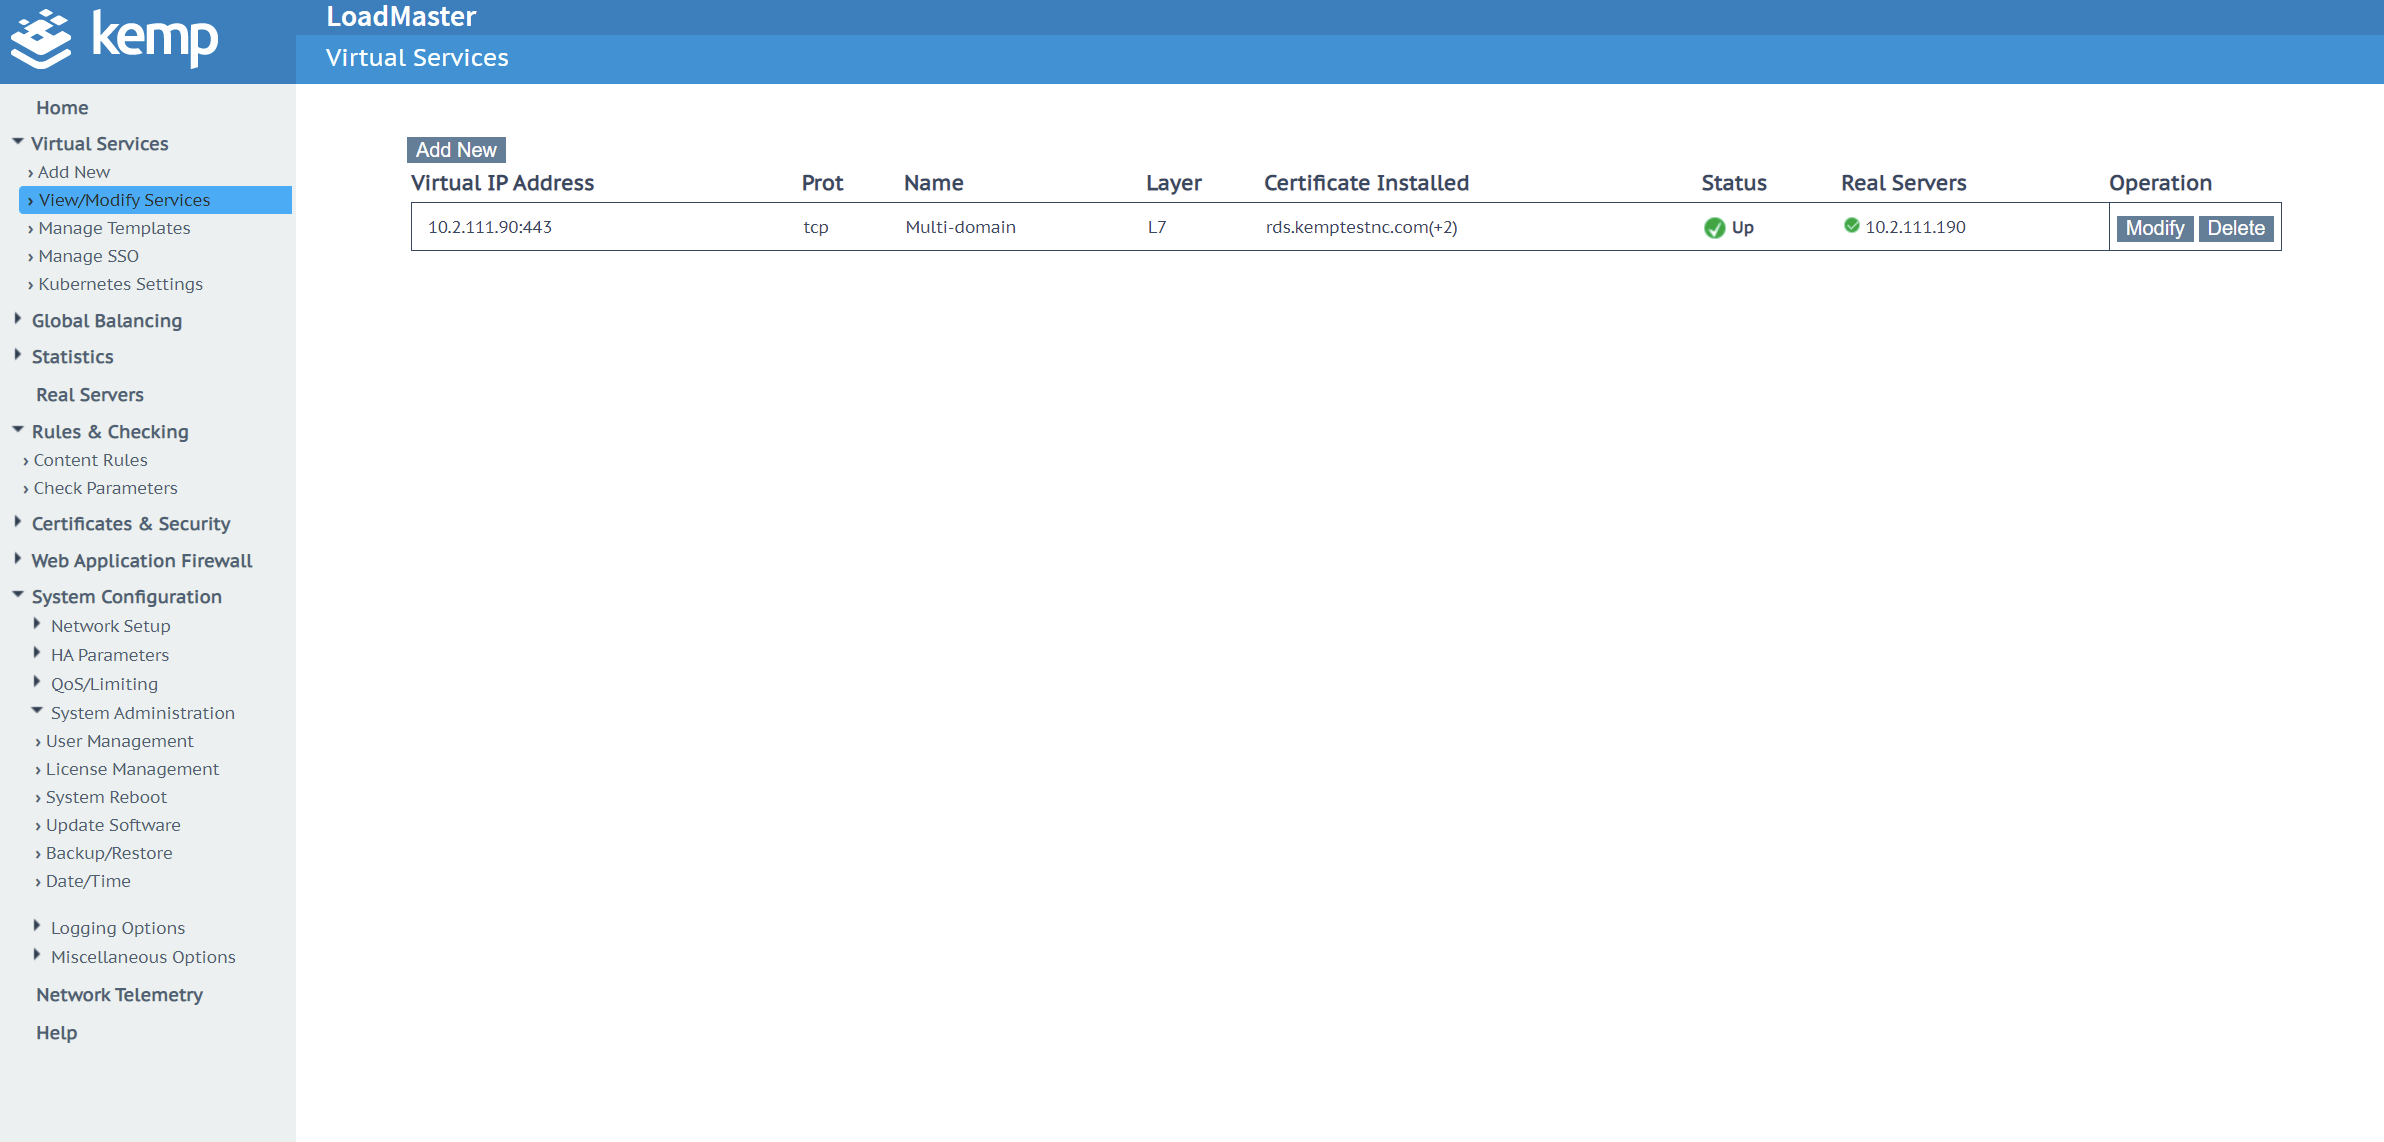The height and width of the screenshot is (1142, 2384).
Task: Select View/Modify Services in sidebar
Action: click(155, 200)
